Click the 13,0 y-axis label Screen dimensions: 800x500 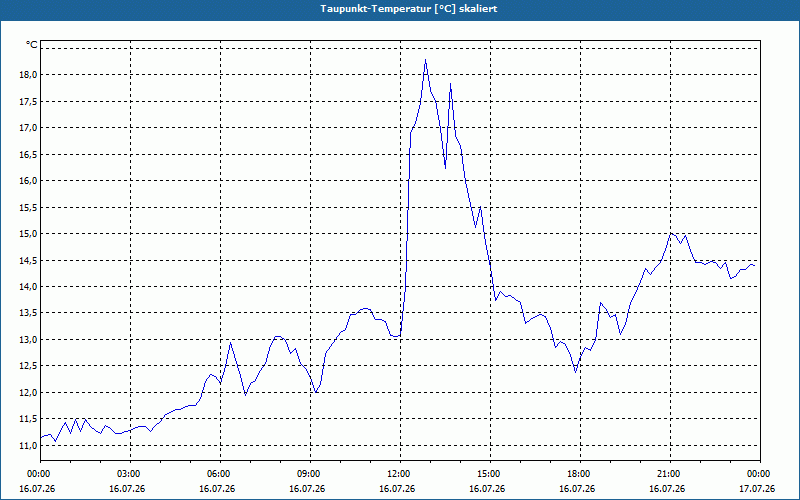tap(28, 339)
